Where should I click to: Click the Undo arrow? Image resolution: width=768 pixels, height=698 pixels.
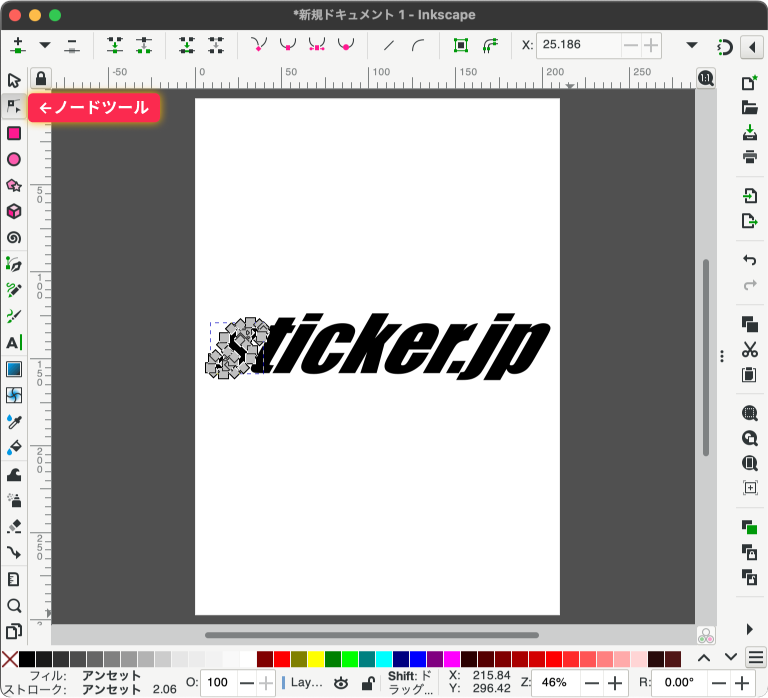(749, 260)
